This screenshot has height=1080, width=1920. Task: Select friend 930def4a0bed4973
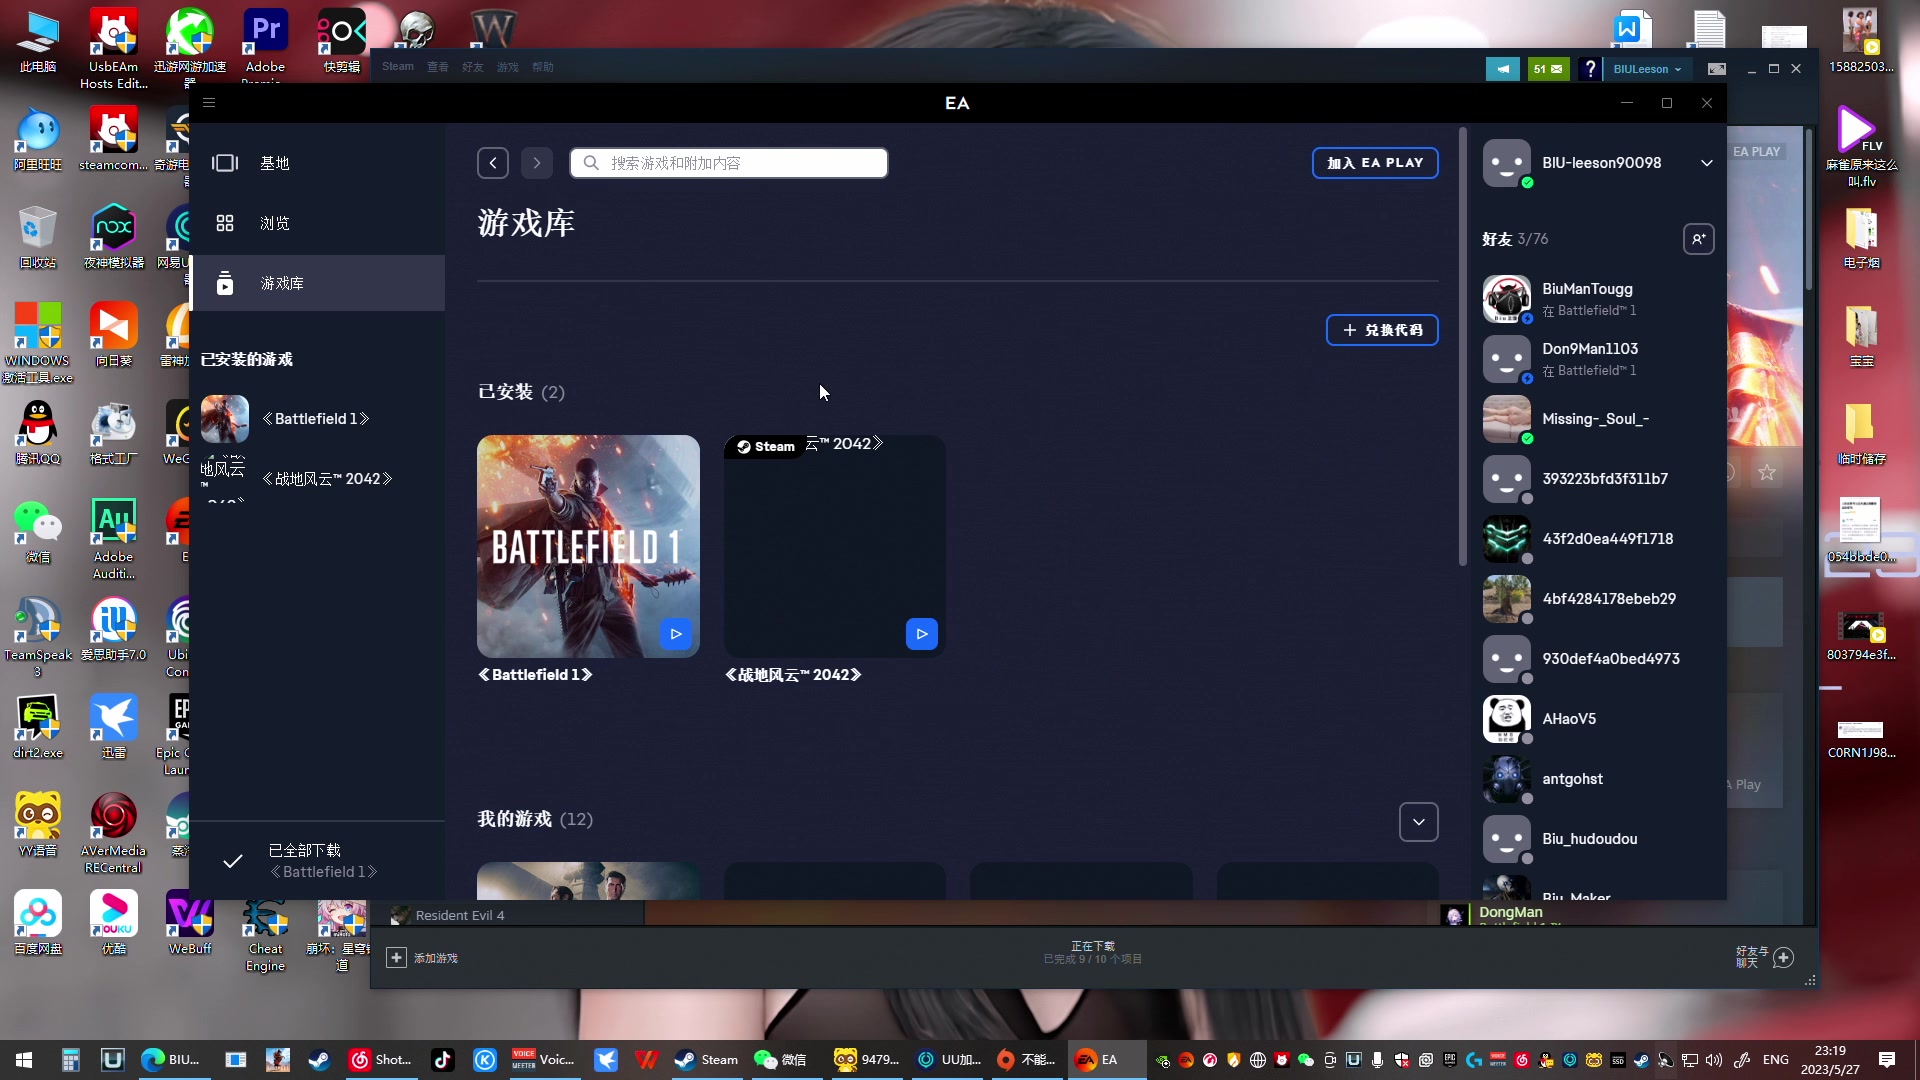(1598, 659)
